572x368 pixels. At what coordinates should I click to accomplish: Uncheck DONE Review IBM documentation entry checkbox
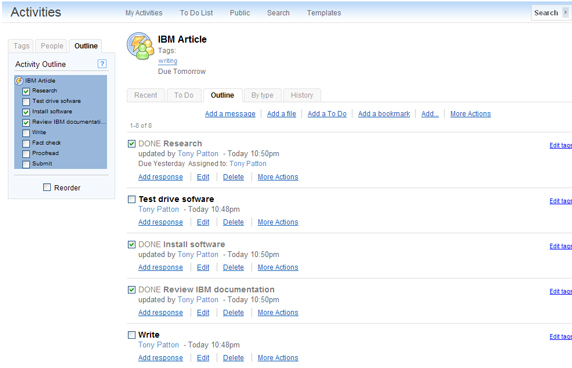[x=132, y=290]
